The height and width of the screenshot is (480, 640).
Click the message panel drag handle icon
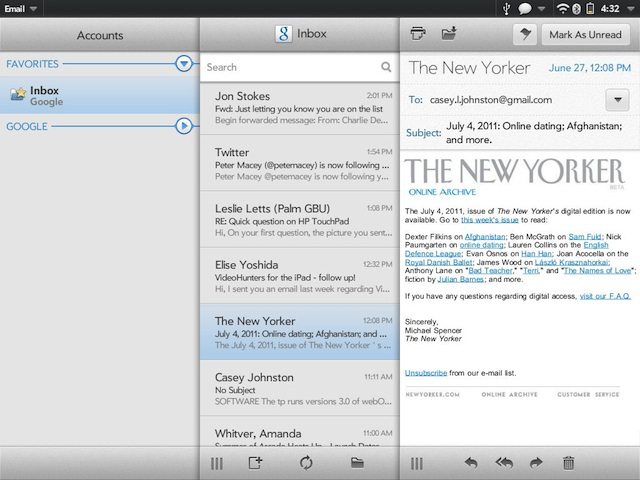point(417,464)
